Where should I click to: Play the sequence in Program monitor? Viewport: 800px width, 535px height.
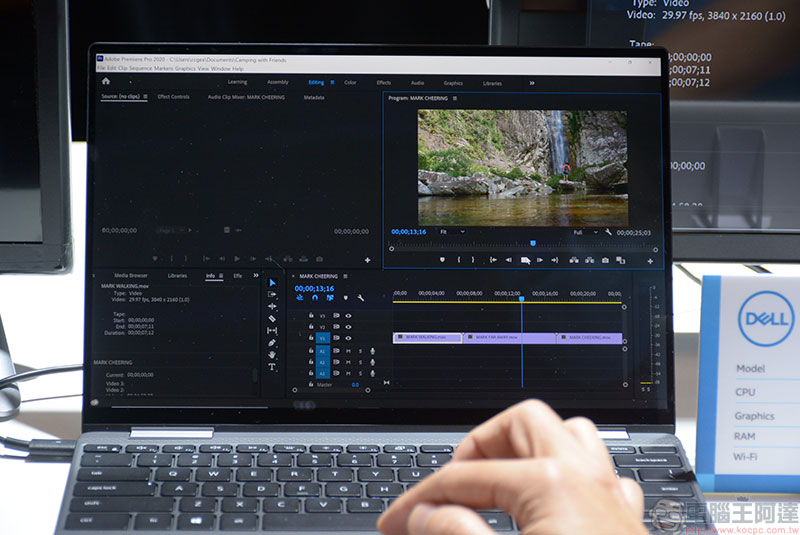click(525, 261)
